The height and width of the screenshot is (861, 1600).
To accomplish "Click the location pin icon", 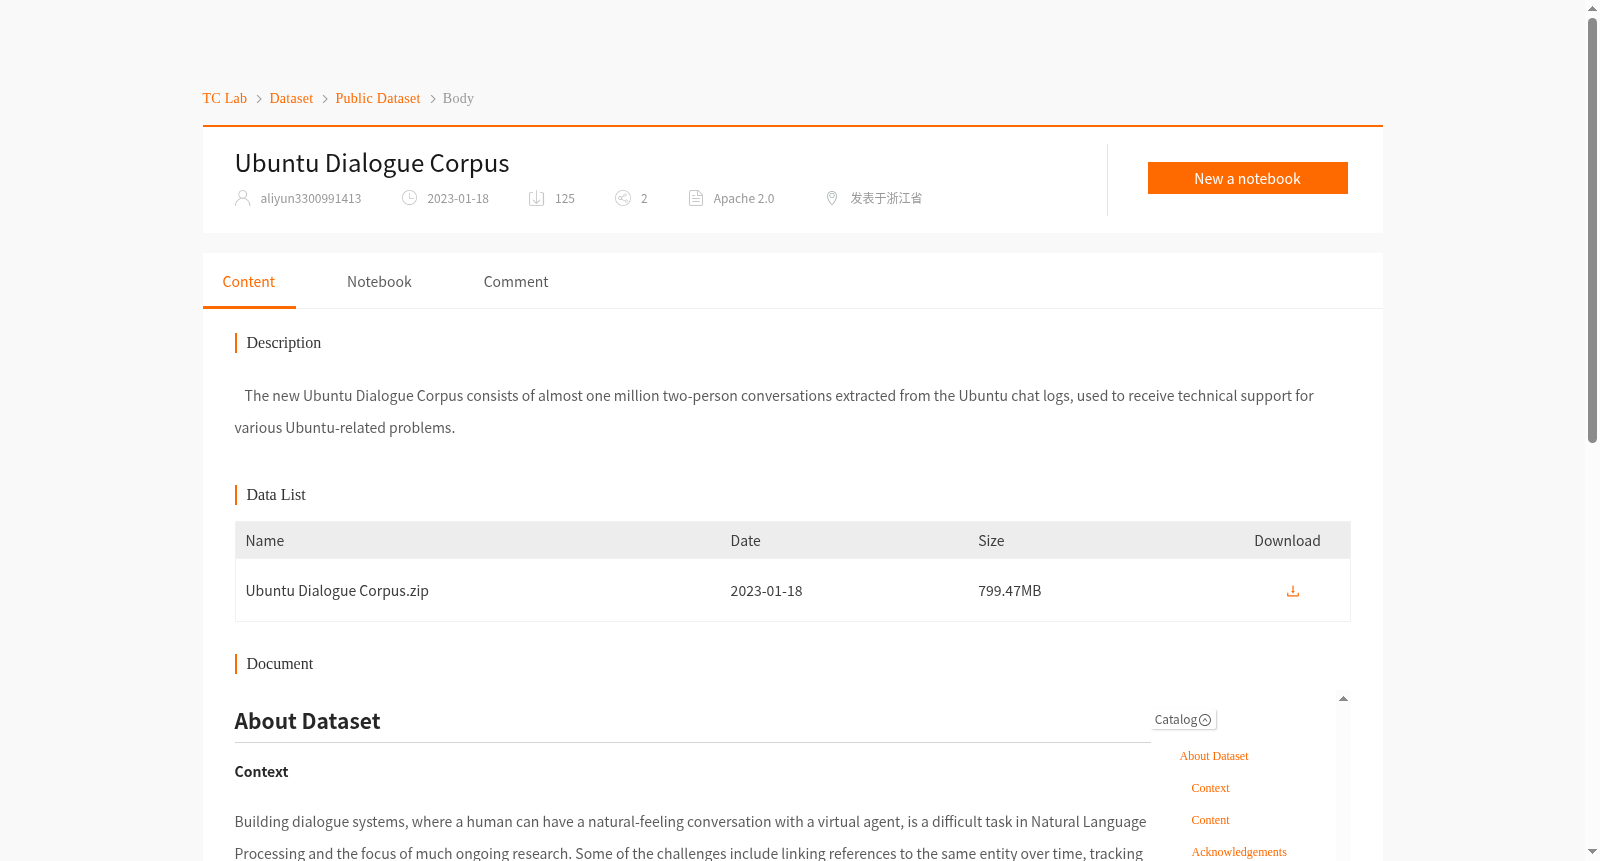I will coord(831,198).
